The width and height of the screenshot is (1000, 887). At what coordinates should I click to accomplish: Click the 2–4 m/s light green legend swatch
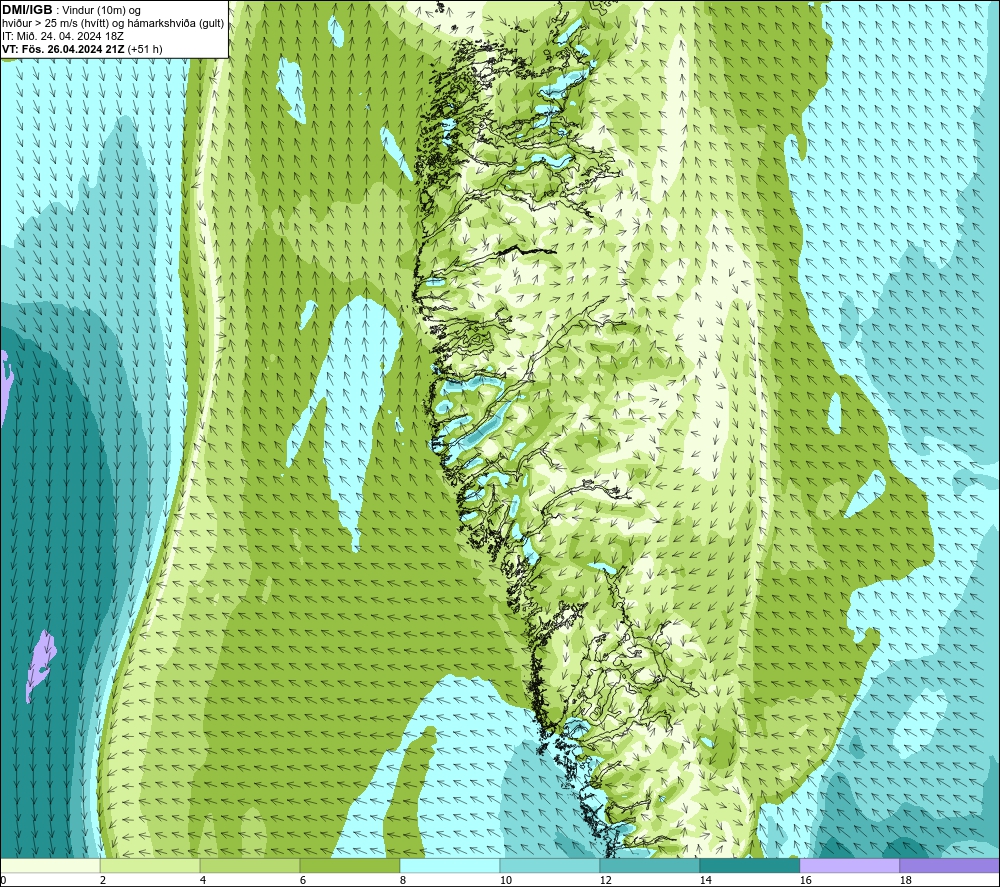point(150,865)
